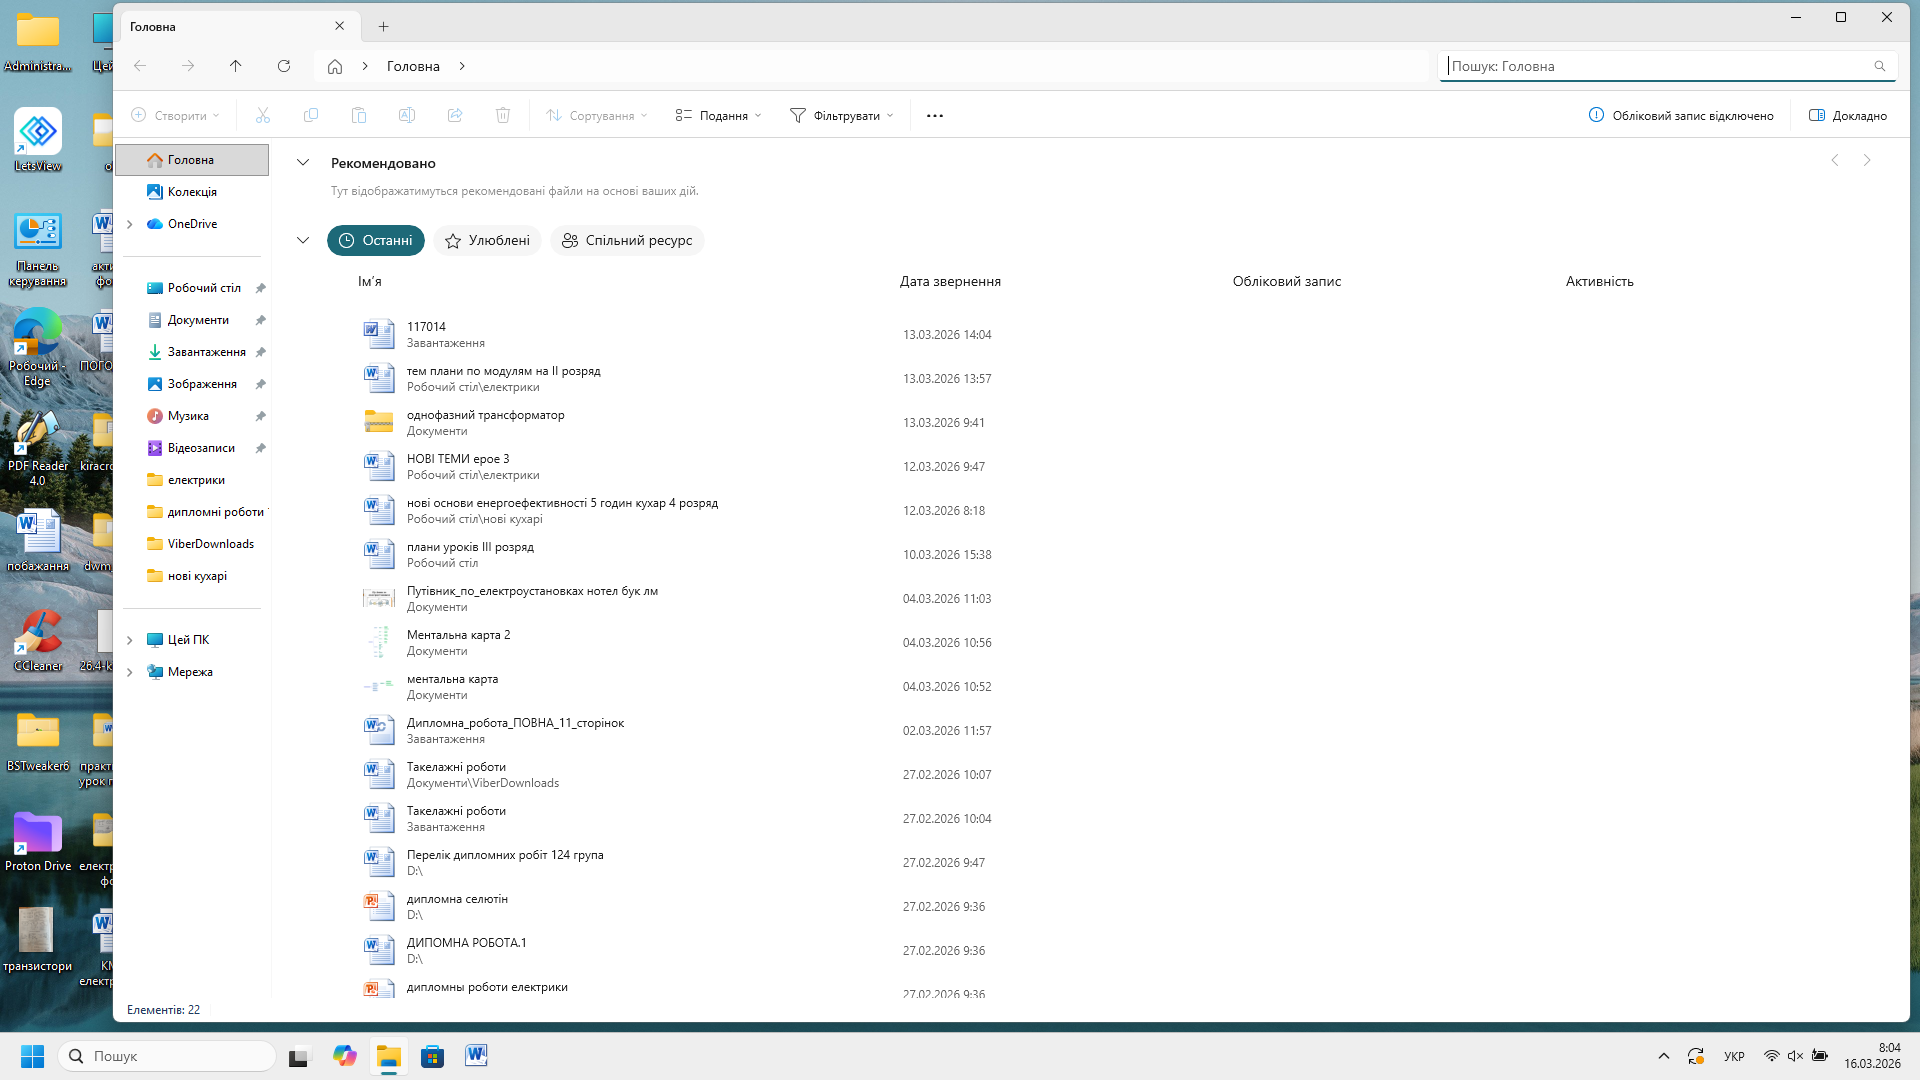Open new tab with plus icon
The height and width of the screenshot is (1080, 1920).
(383, 27)
